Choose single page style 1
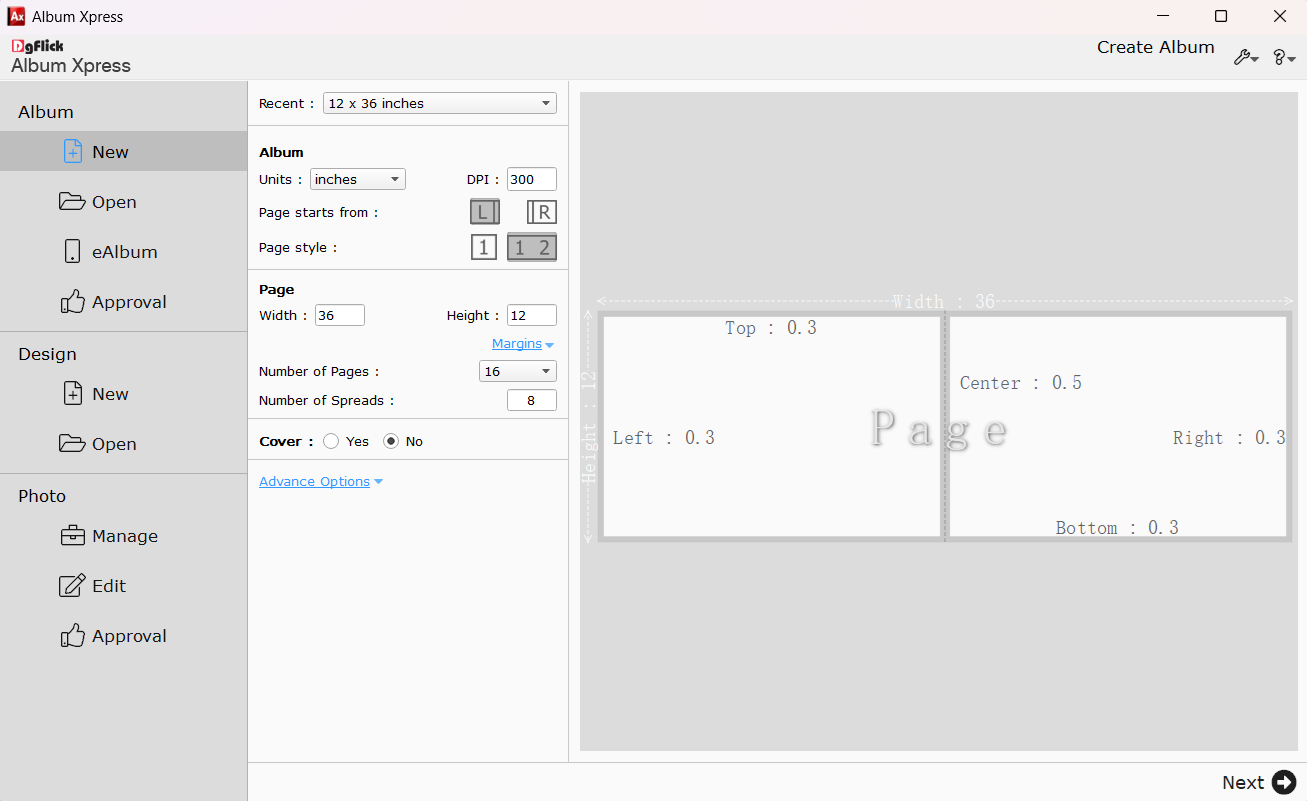The height and width of the screenshot is (801, 1307). tap(484, 247)
